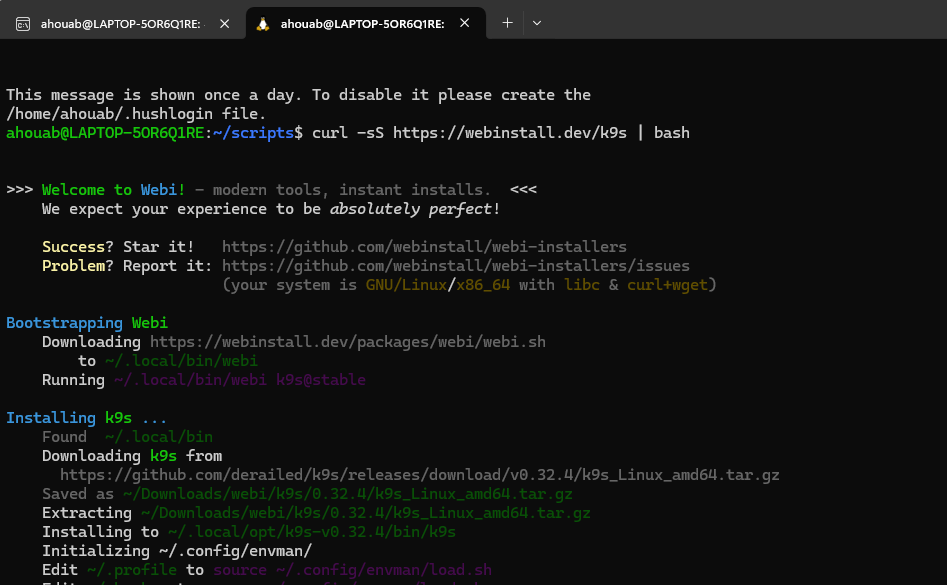
Task: Close the Linux penguin terminal tab
Action: click(x=464, y=23)
